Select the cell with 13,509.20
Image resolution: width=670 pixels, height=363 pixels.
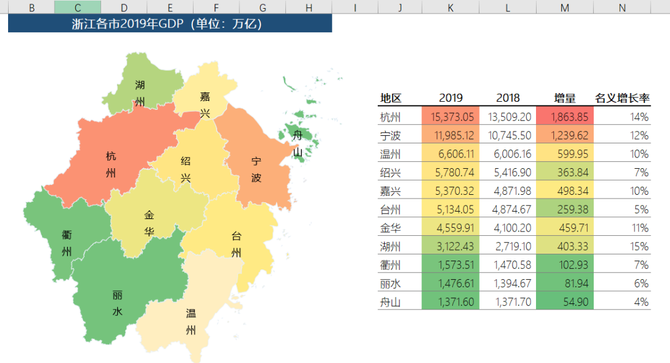[508, 116]
